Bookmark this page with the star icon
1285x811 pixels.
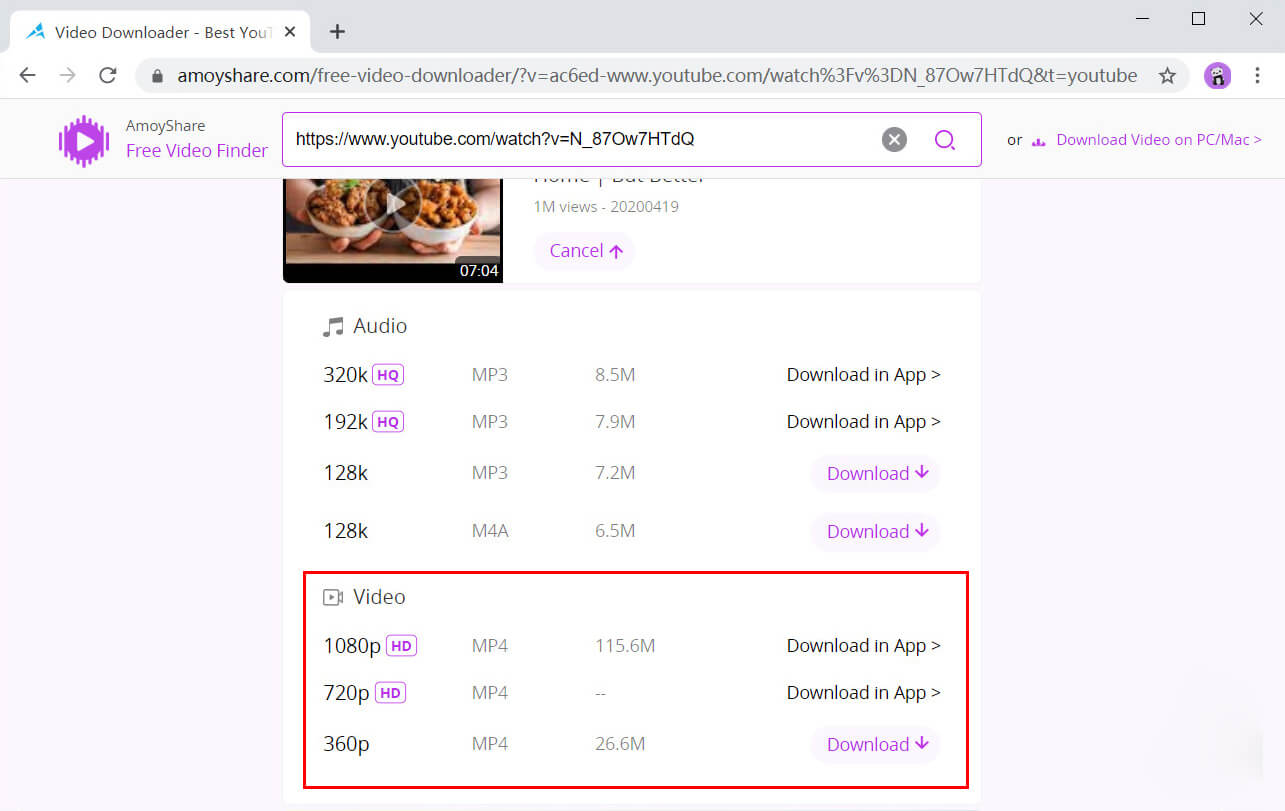tap(1167, 75)
